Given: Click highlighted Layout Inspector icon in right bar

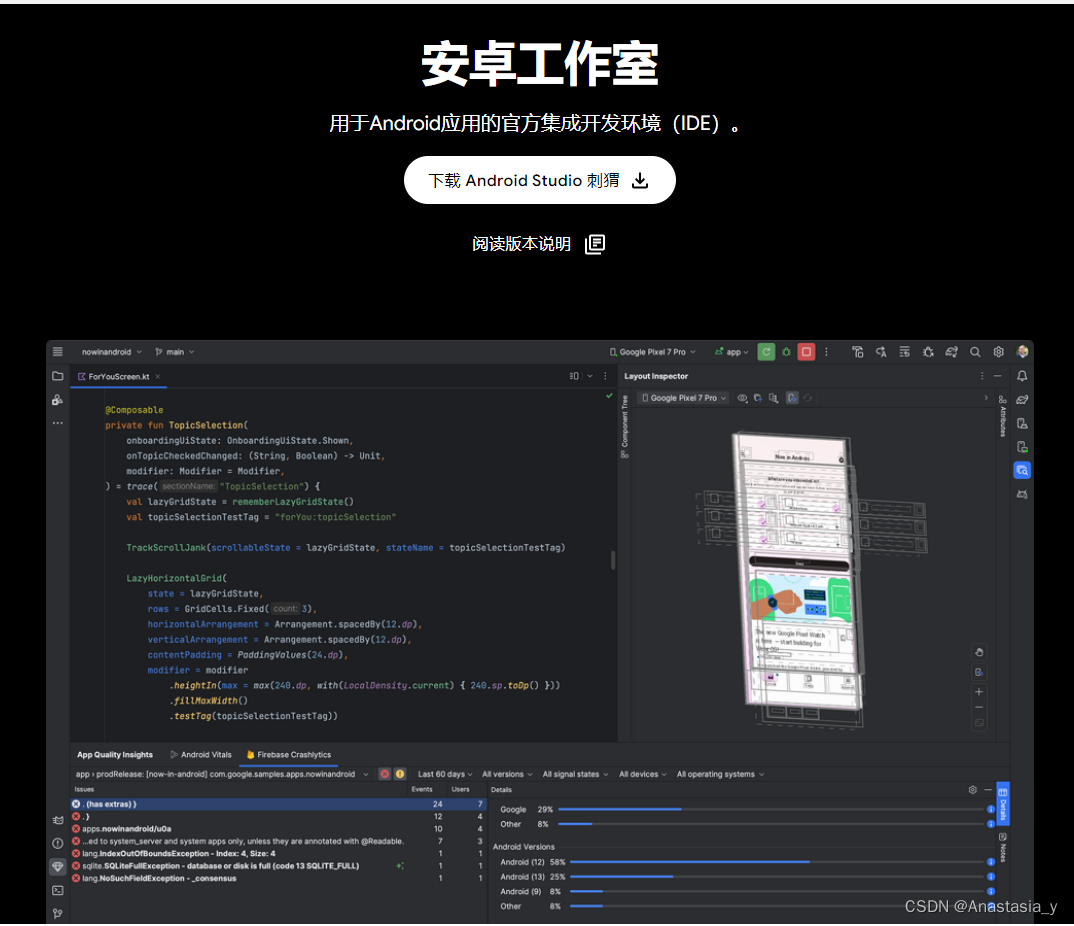Looking at the screenshot, I should pyautogui.click(x=1022, y=470).
